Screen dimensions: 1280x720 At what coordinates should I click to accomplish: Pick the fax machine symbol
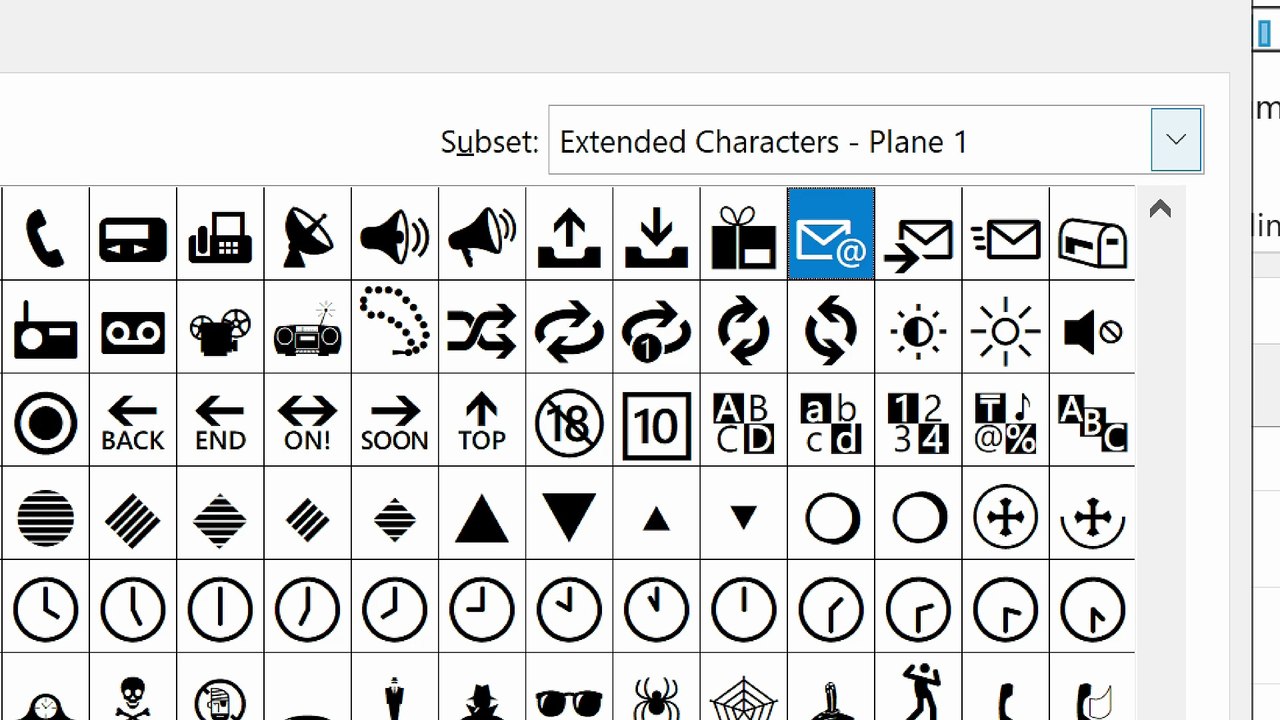tap(220, 234)
